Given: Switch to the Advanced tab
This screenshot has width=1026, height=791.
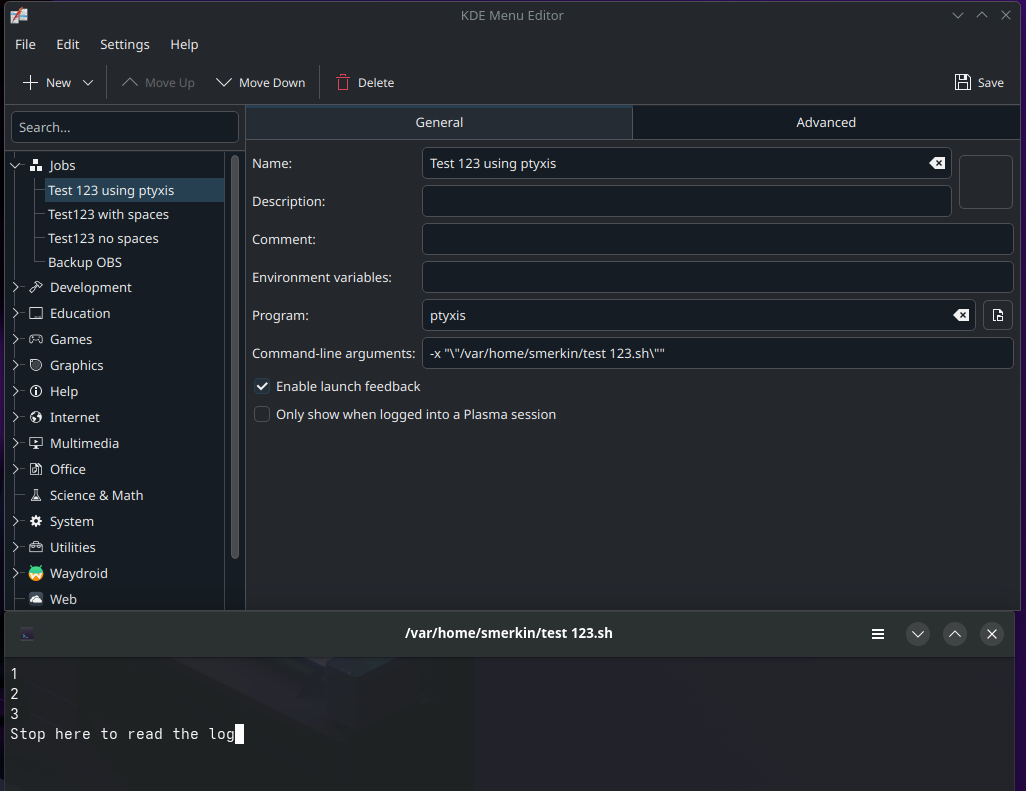Looking at the screenshot, I should tap(825, 121).
